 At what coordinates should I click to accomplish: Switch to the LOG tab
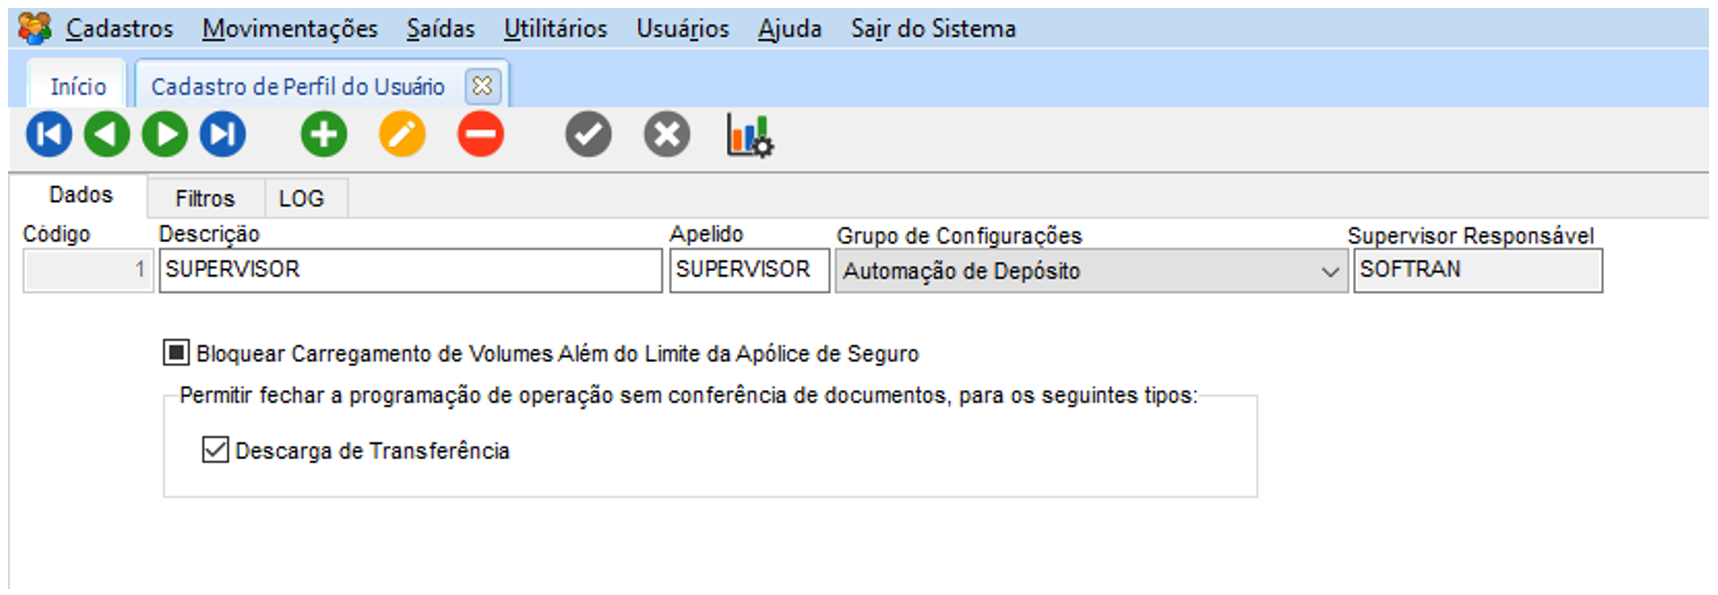[301, 198]
